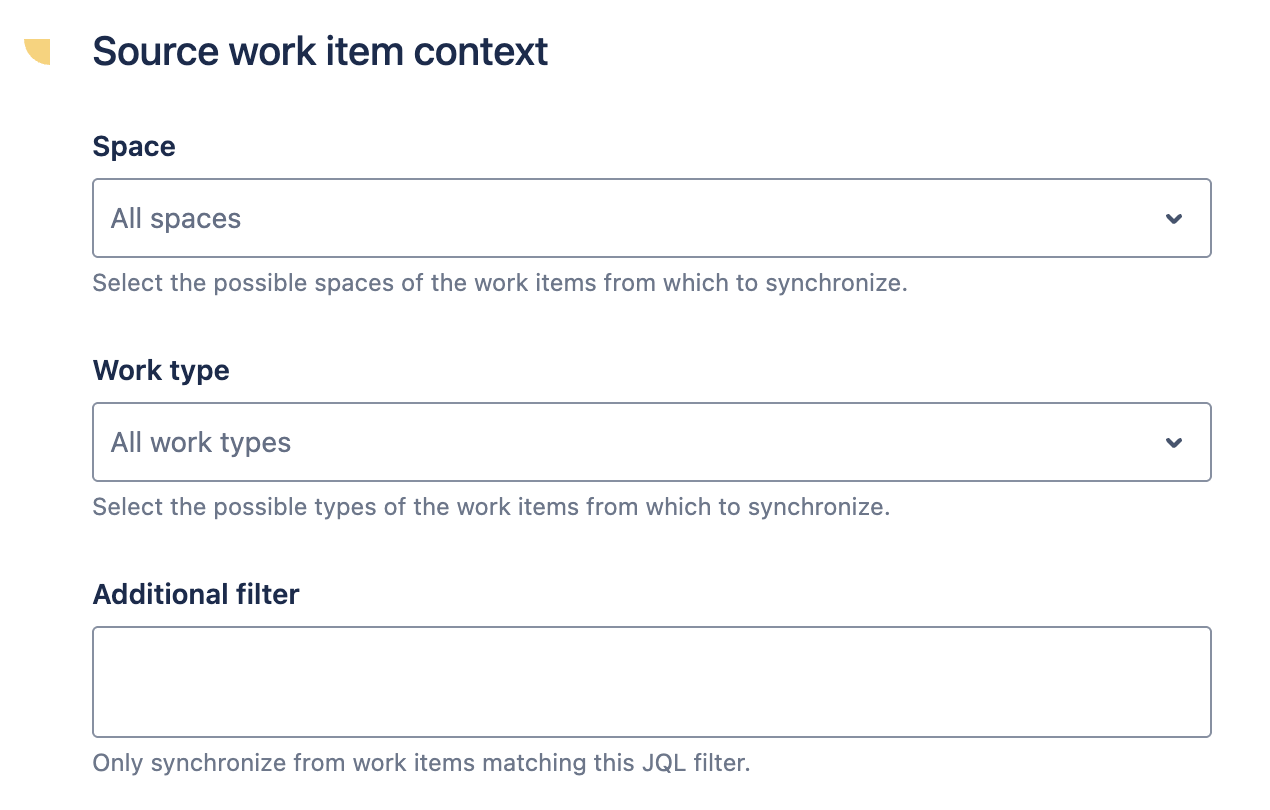Image resolution: width=1270 pixels, height=810 pixels.
Task: Click the Source work item context heading
Action: pyautogui.click(x=320, y=52)
